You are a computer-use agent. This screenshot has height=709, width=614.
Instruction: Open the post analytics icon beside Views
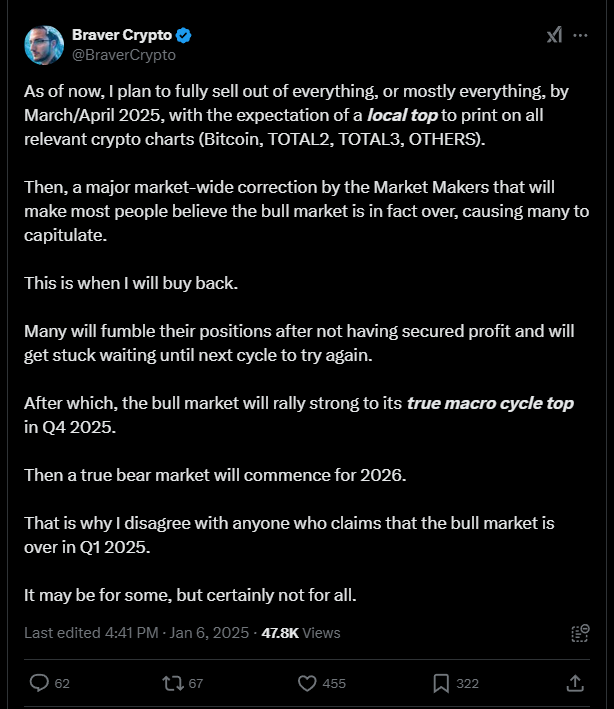click(580, 633)
